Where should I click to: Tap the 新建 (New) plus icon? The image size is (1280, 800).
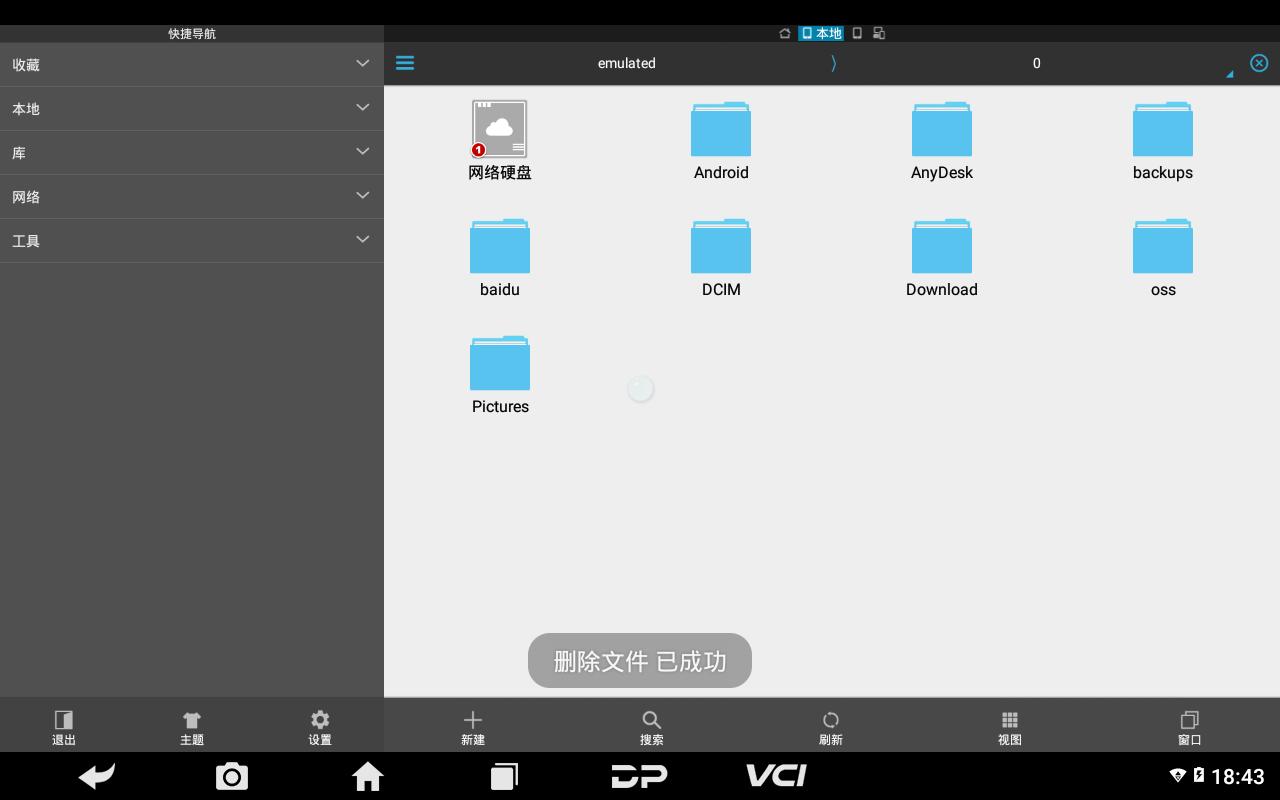(x=473, y=720)
